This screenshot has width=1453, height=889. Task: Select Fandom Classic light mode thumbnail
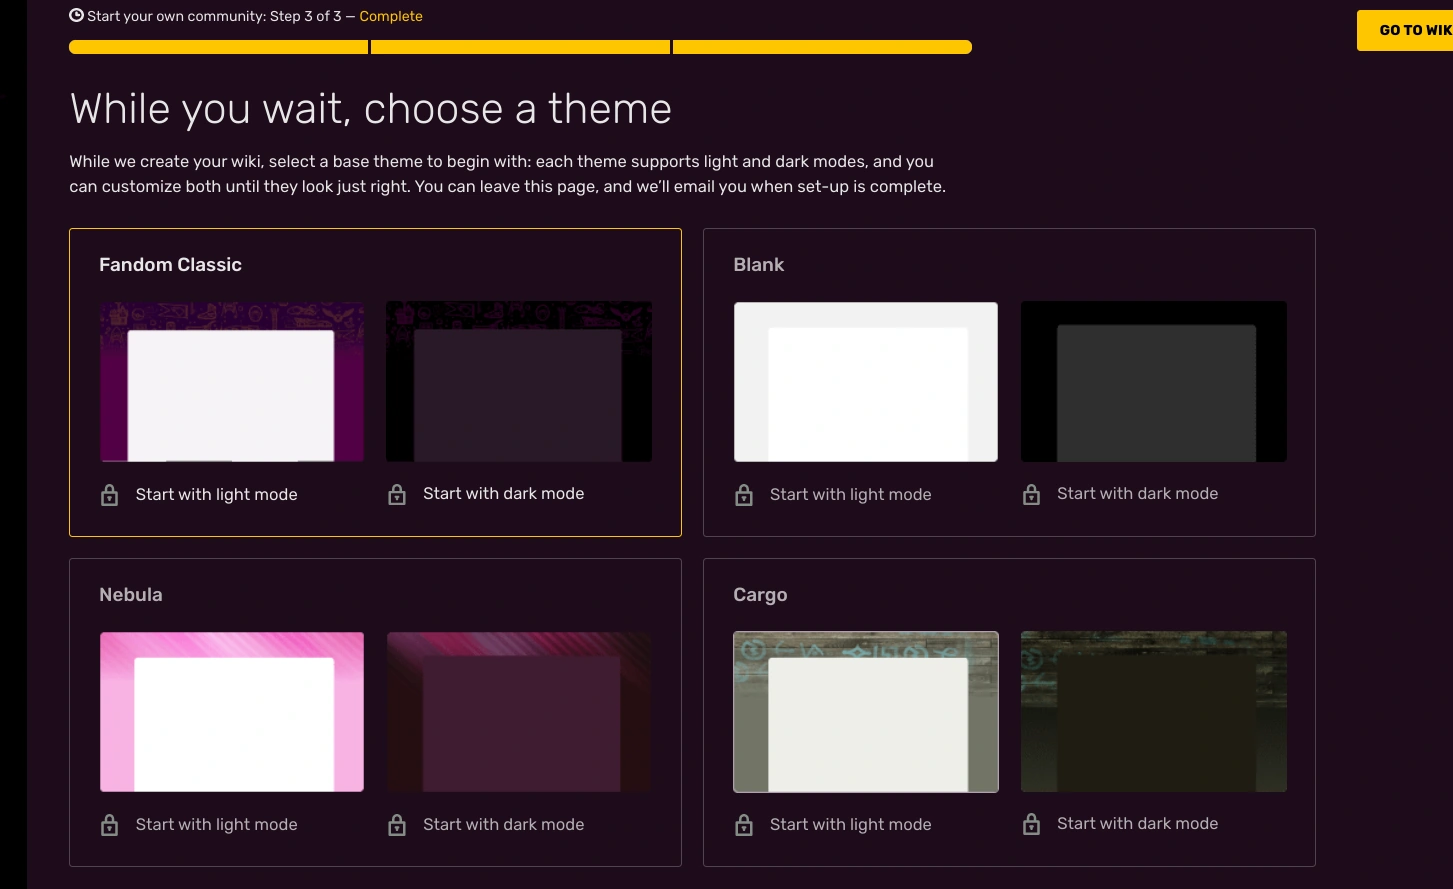point(232,382)
